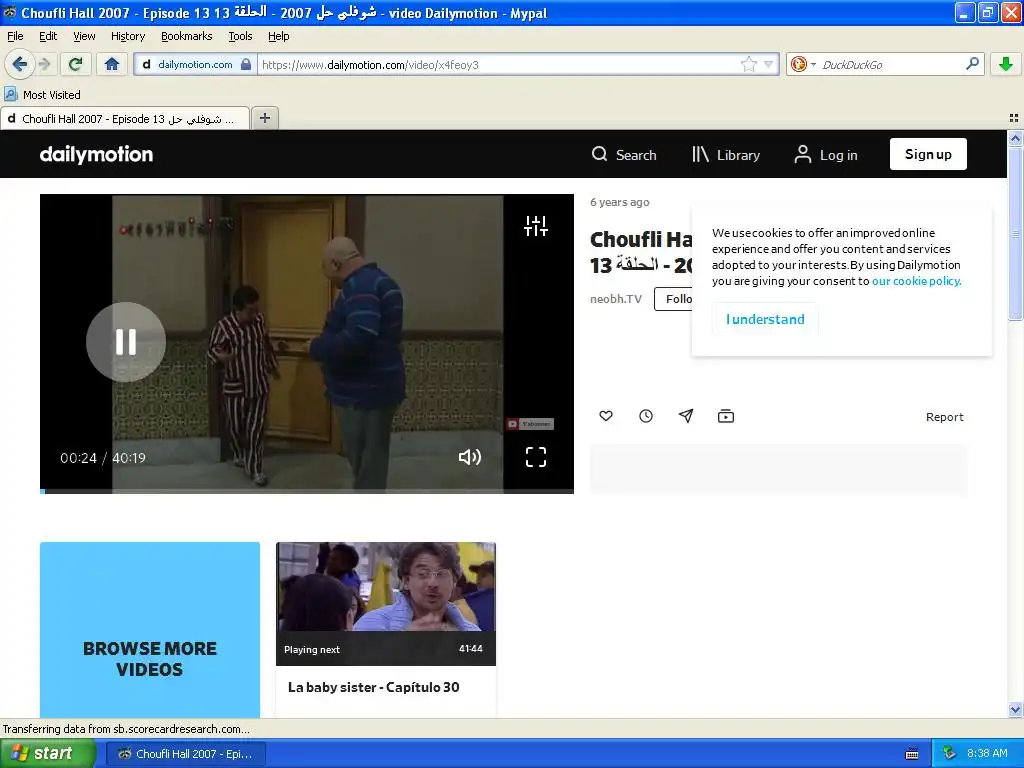Image resolution: width=1024 pixels, height=768 pixels.
Task: Click the Sign up button
Action: click(928, 154)
